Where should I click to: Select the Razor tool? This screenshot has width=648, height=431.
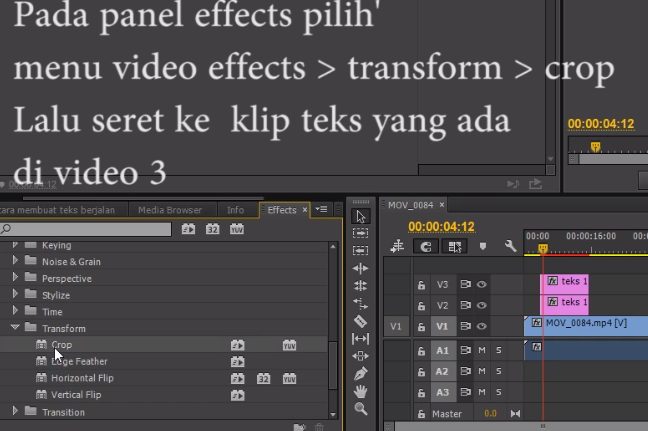pos(360,321)
